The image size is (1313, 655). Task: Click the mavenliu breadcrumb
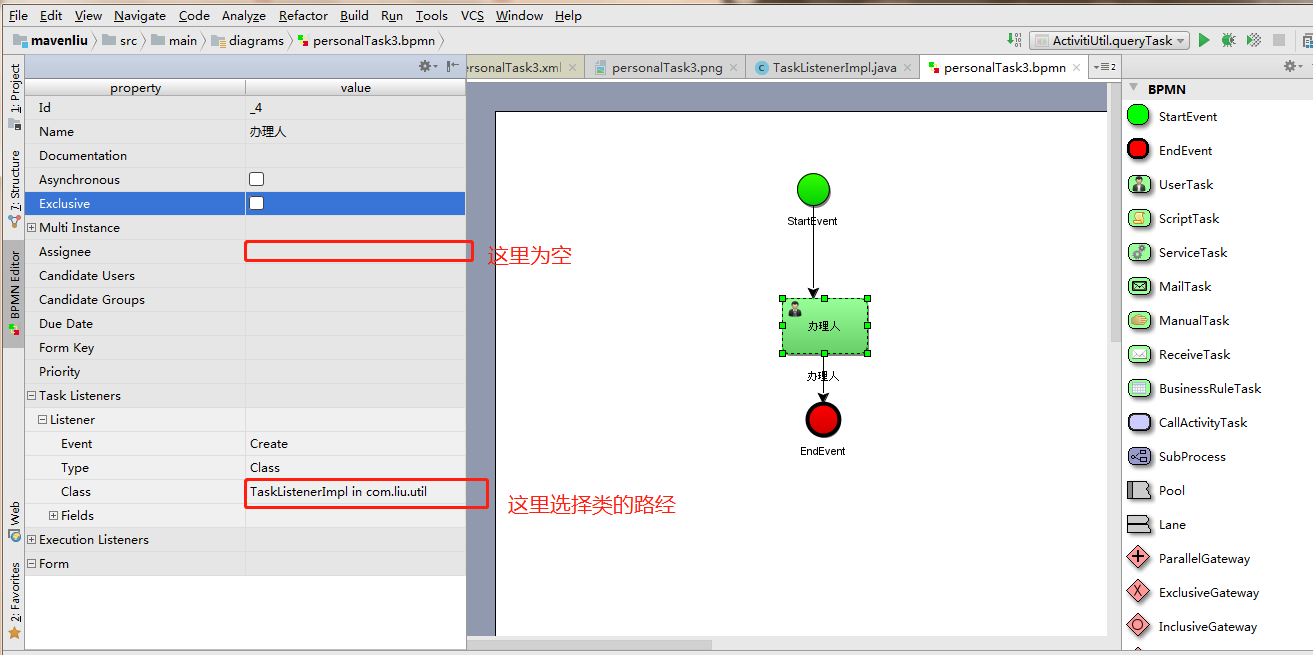(x=53, y=40)
